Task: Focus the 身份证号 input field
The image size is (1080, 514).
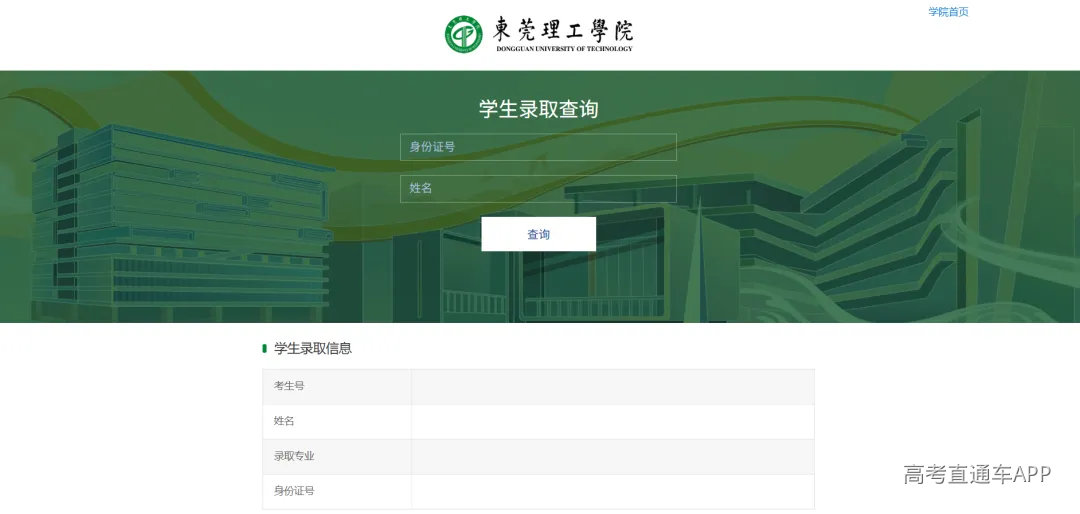Action: [x=538, y=147]
